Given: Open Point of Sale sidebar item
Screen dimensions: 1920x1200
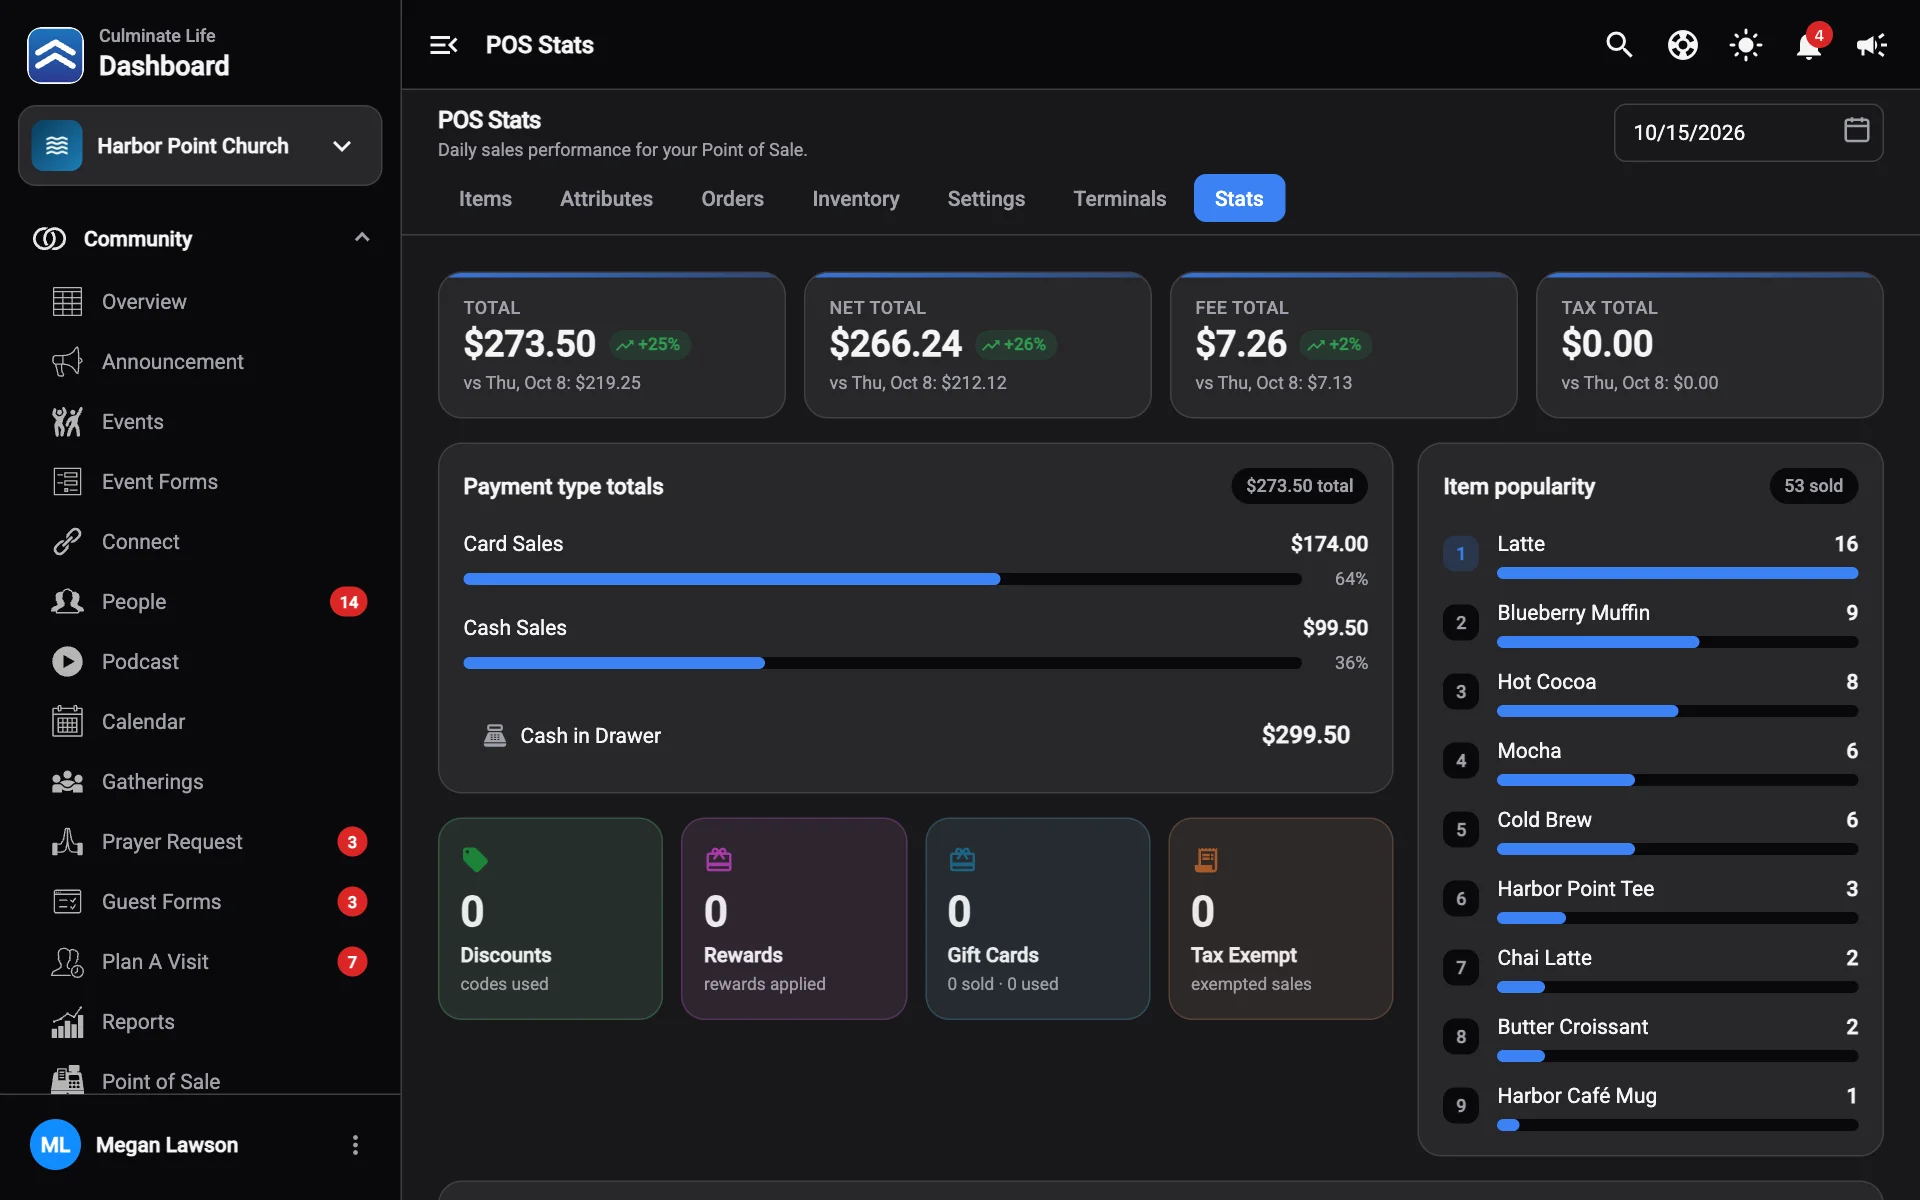Looking at the screenshot, I should click(x=200, y=1080).
